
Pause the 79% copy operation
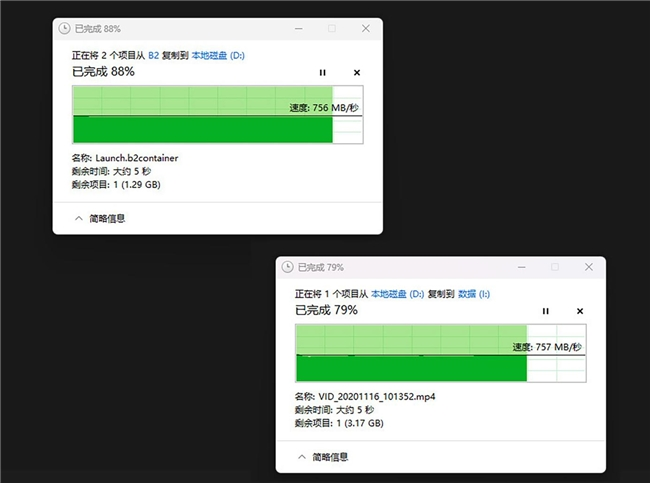[546, 311]
